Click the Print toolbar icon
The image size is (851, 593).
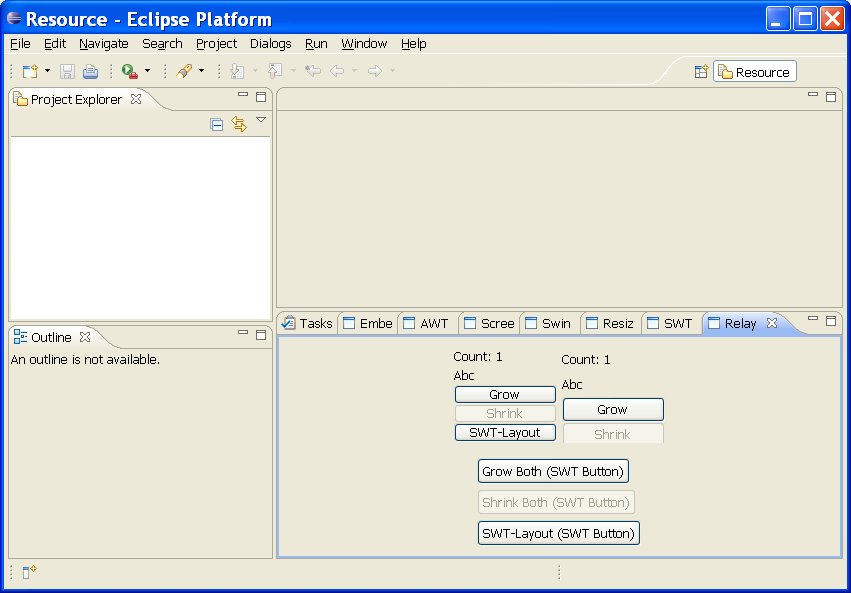(x=90, y=71)
